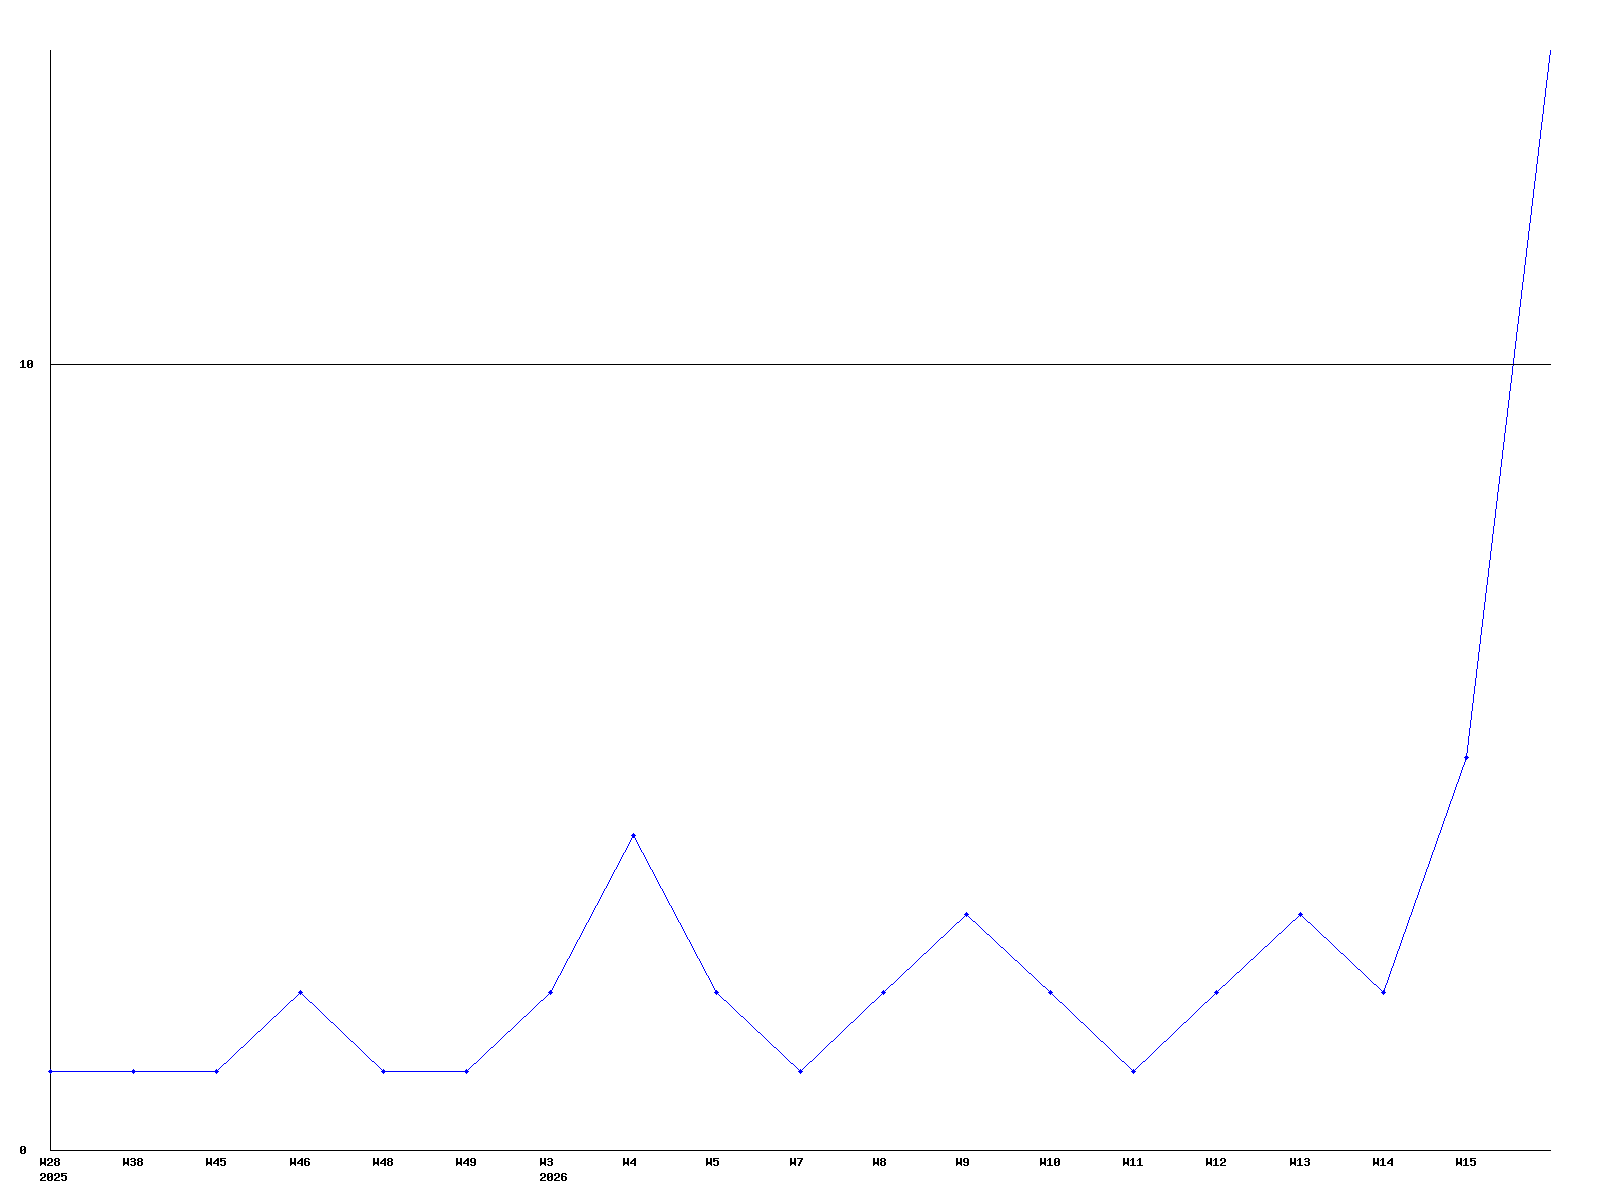Click the W45 x-axis label
Viewport: 1600px width, 1200px height.
pyautogui.click(x=216, y=1162)
